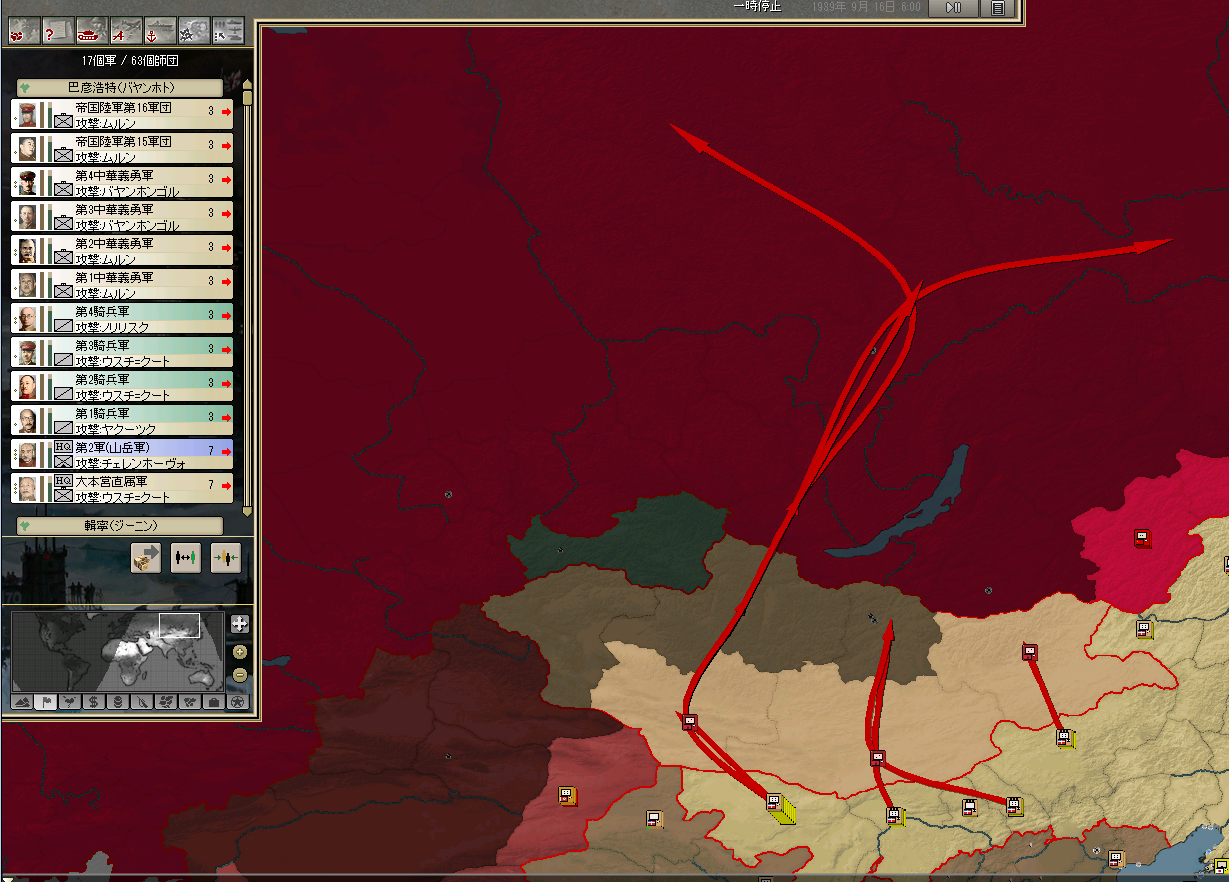Click the minimap four-way move arrows icon
This screenshot has height=882, width=1229.
pos(240,624)
